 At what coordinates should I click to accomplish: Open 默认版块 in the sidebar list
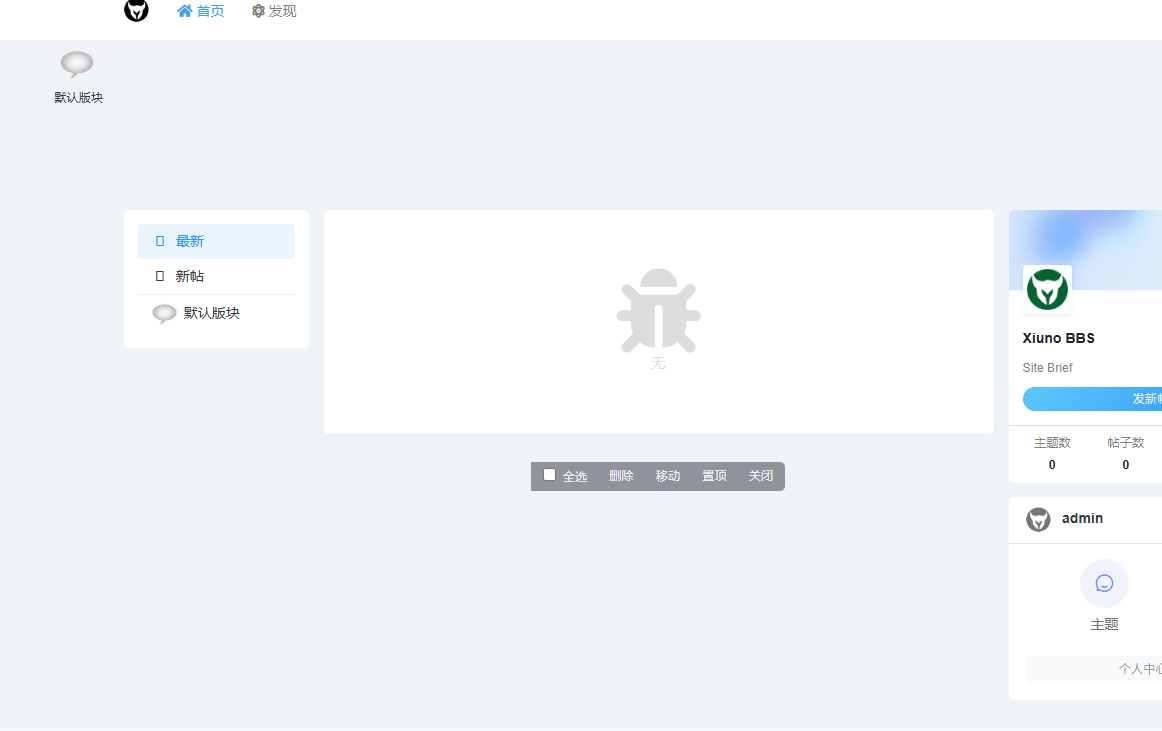point(212,313)
